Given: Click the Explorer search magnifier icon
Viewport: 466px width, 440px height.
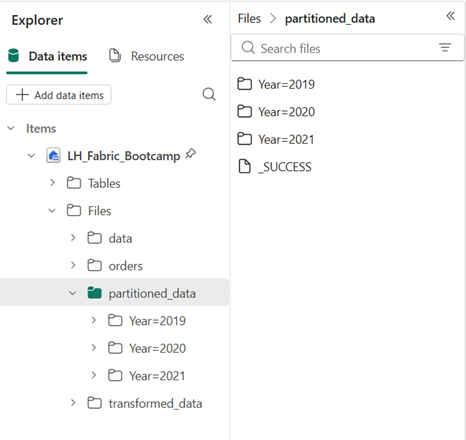Looking at the screenshot, I should pos(209,95).
